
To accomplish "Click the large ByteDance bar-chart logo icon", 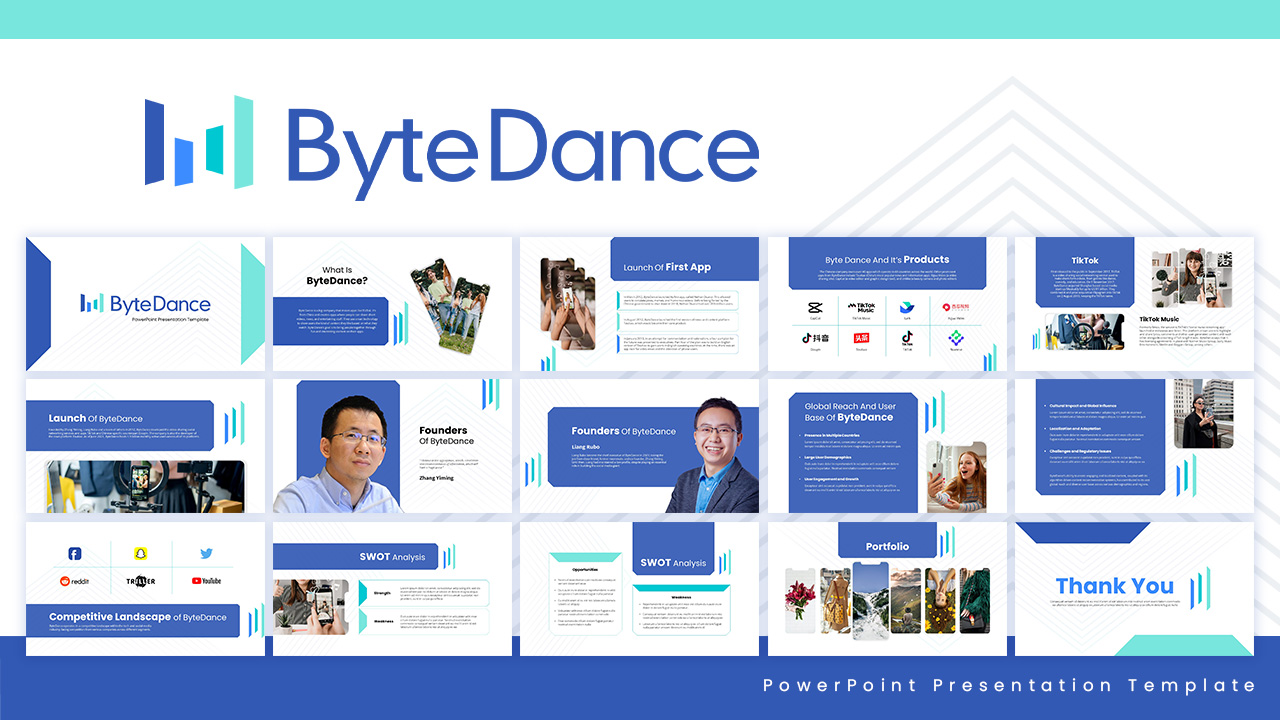I will 199,142.
